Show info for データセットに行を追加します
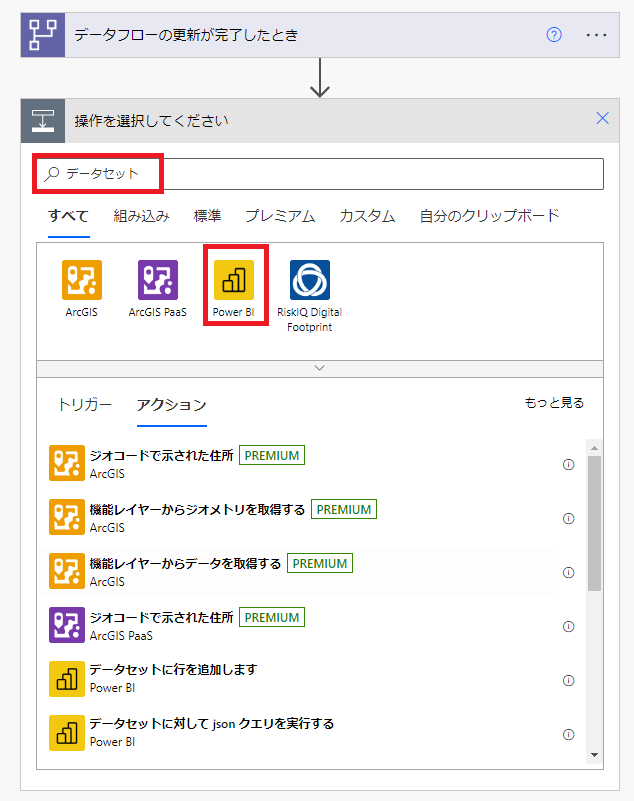 pos(569,681)
